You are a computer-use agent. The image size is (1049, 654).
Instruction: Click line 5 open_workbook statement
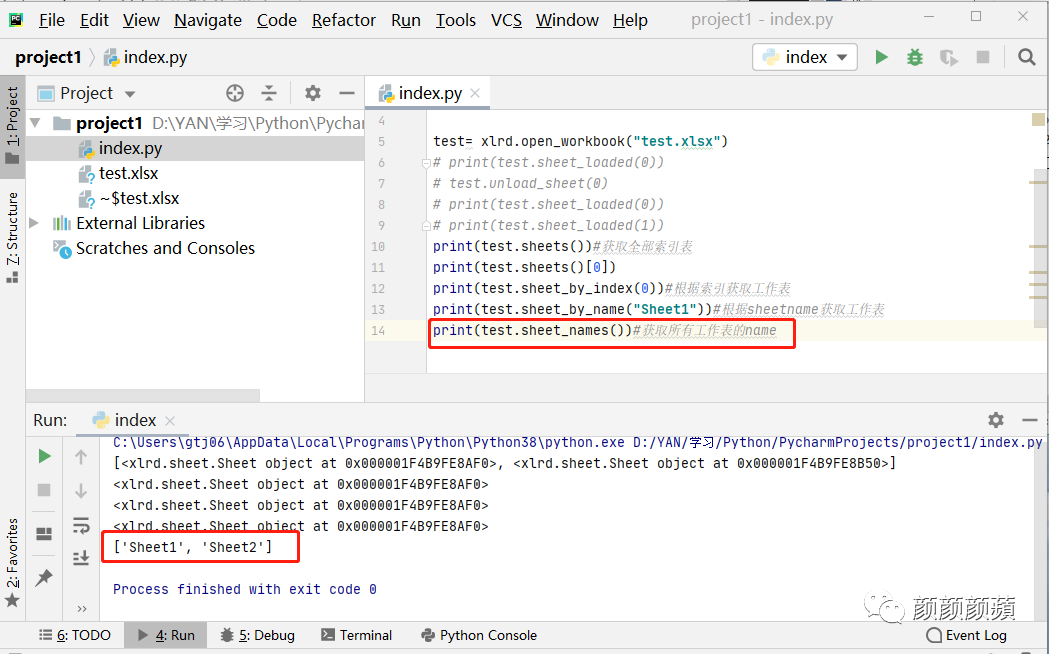point(580,142)
